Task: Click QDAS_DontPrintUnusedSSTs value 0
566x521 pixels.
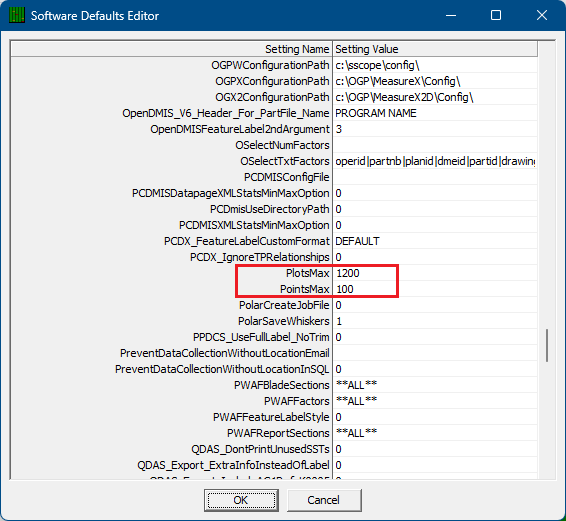Action: click(435, 449)
